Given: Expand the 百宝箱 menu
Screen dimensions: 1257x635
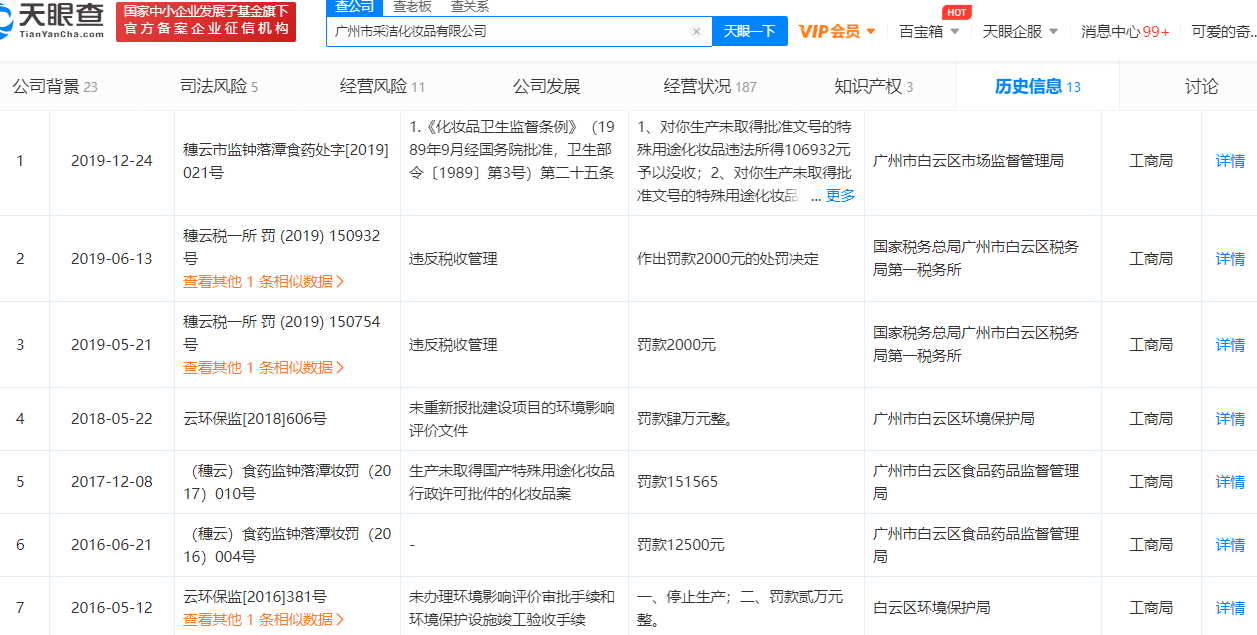Looking at the screenshot, I should coord(929,31).
